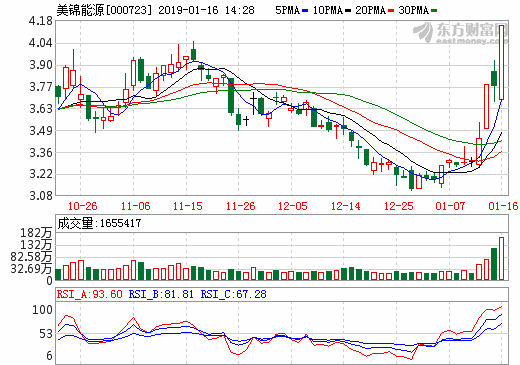Click the RSI axis label 100
This screenshot has width=520, height=365.
(x=42, y=310)
